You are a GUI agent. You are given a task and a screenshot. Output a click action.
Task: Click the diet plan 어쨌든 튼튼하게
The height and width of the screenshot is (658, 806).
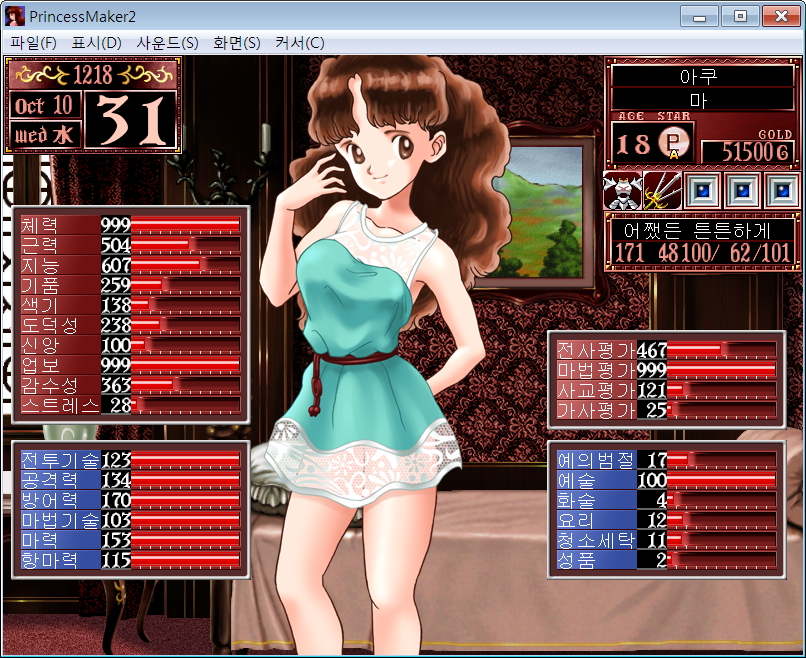pos(701,231)
